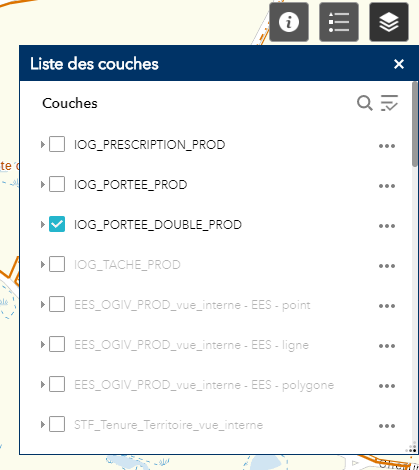Click the layer list vertical scrollbar

pos(415,125)
